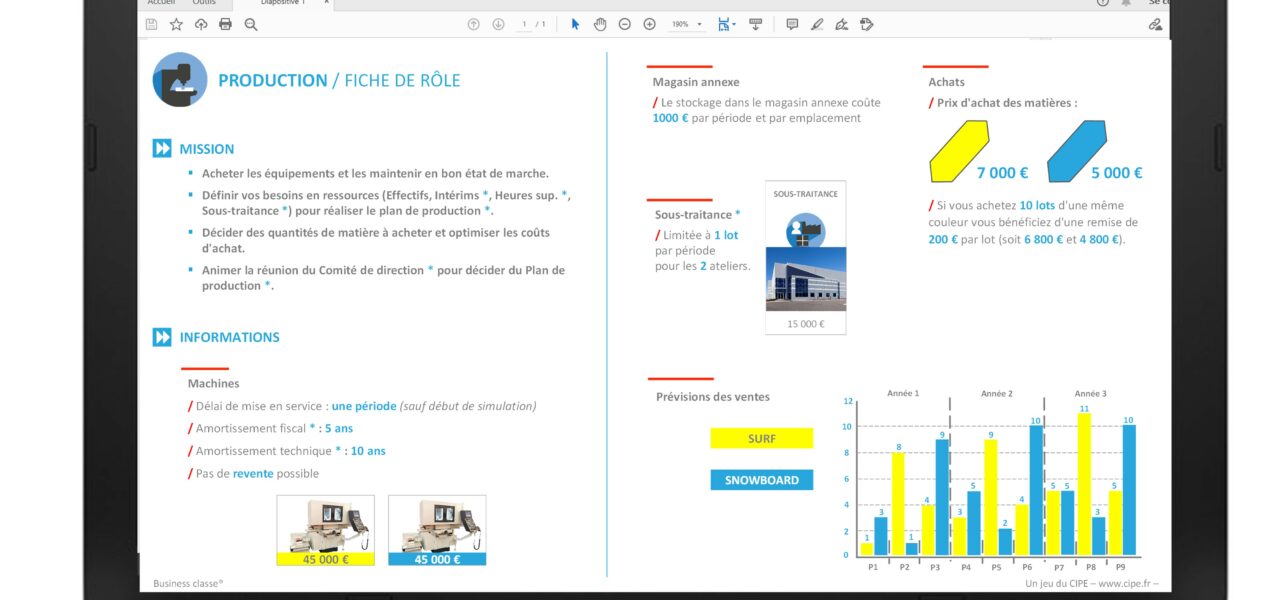
Task: Switch to the Accueil tab
Action: [160, 3]
